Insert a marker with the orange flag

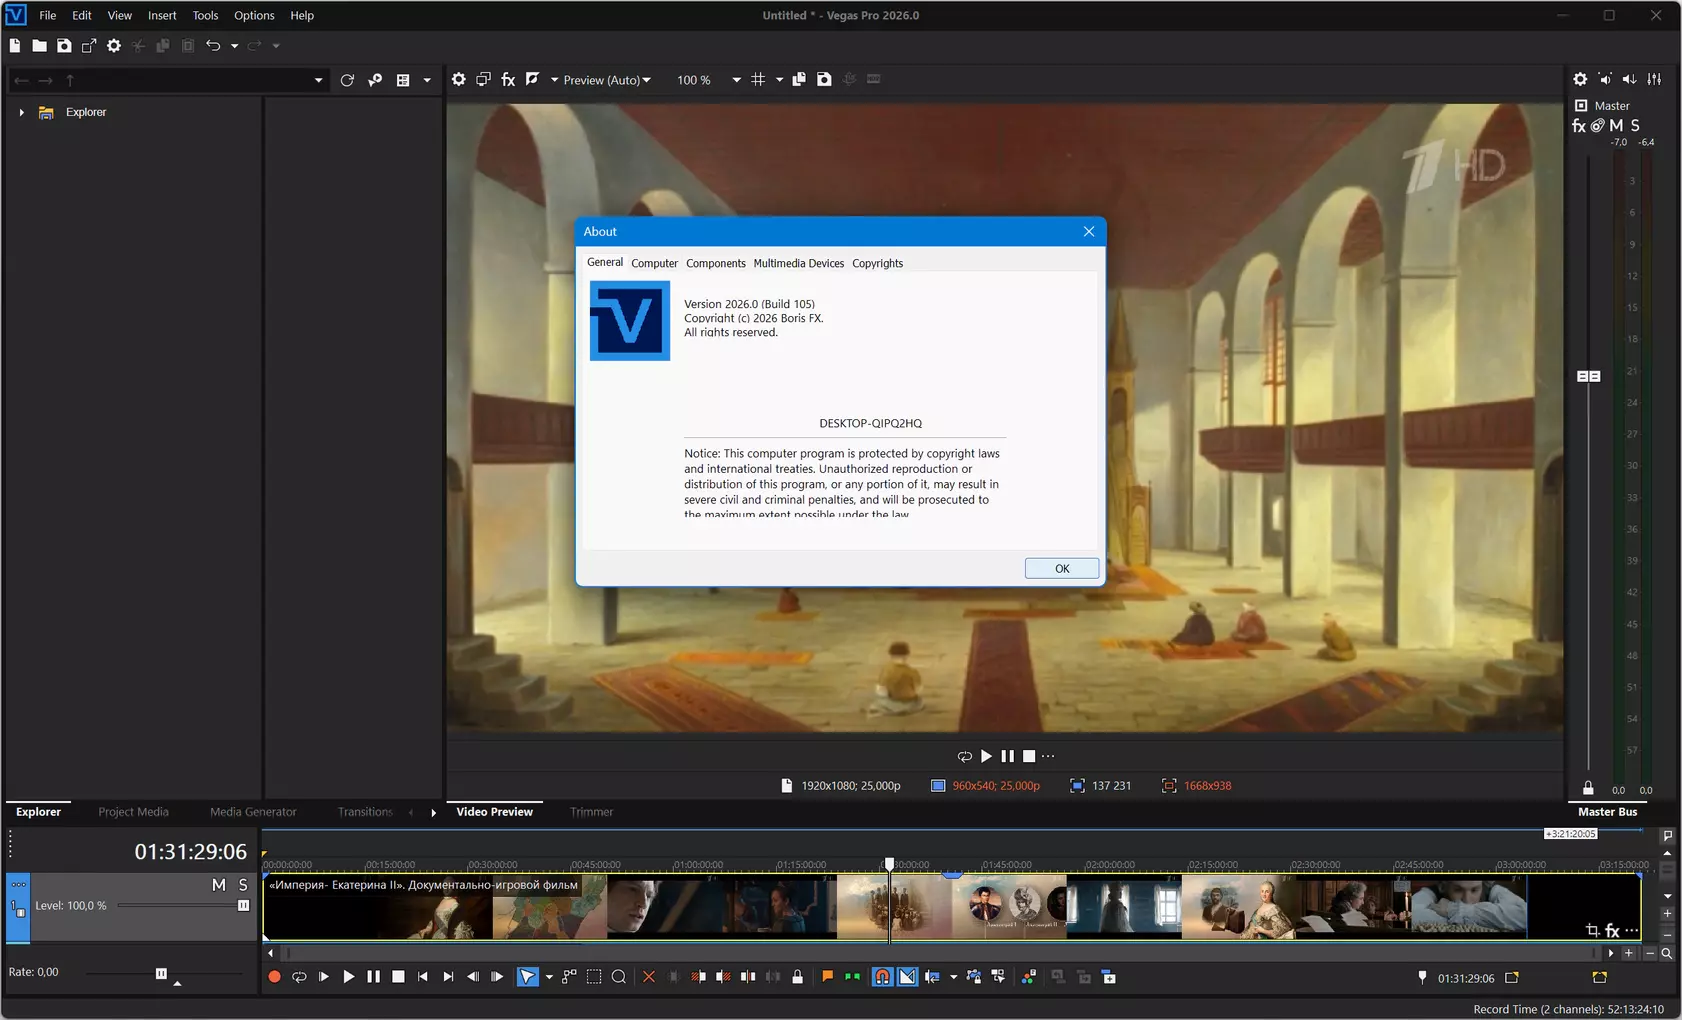click(827, 977)
